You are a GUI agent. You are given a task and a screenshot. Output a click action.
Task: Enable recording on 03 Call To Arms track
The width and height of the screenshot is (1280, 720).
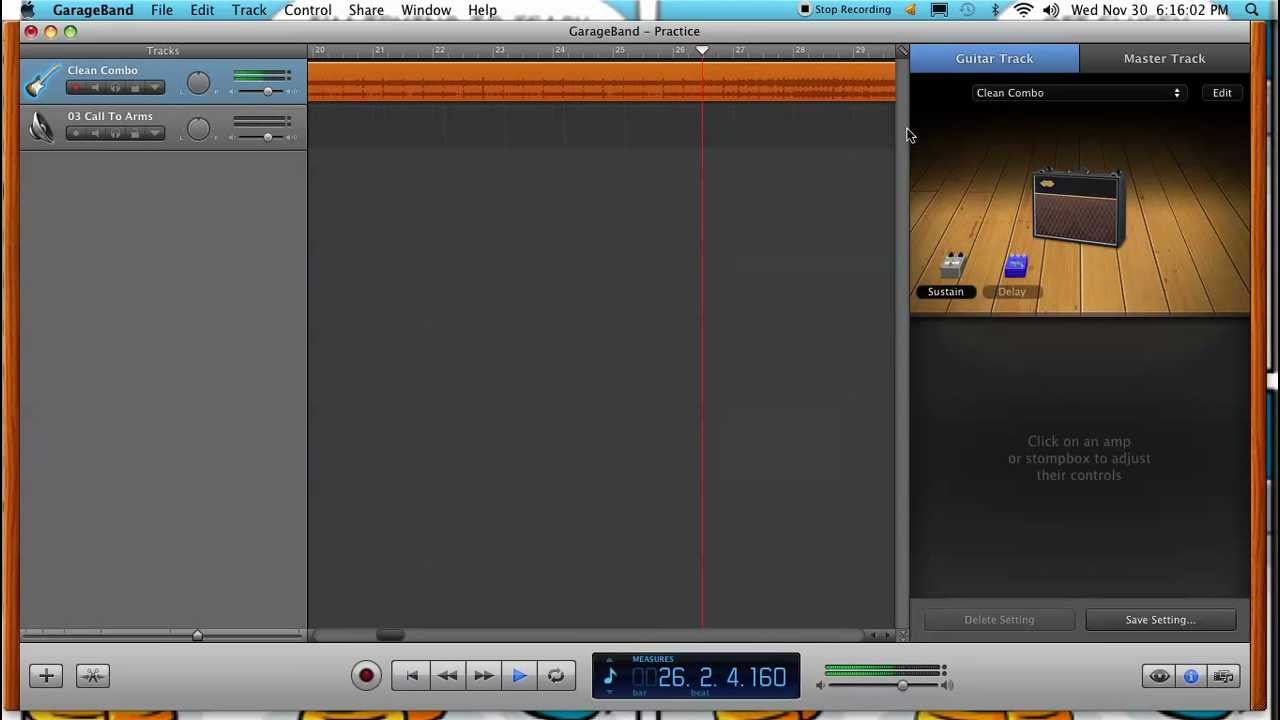tap(75, 134)
